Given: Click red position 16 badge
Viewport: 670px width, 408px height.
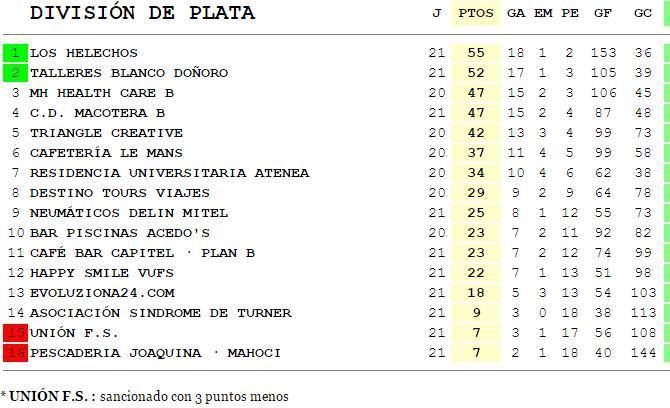Looking at the screenshot, I should (x=16, y=353).
